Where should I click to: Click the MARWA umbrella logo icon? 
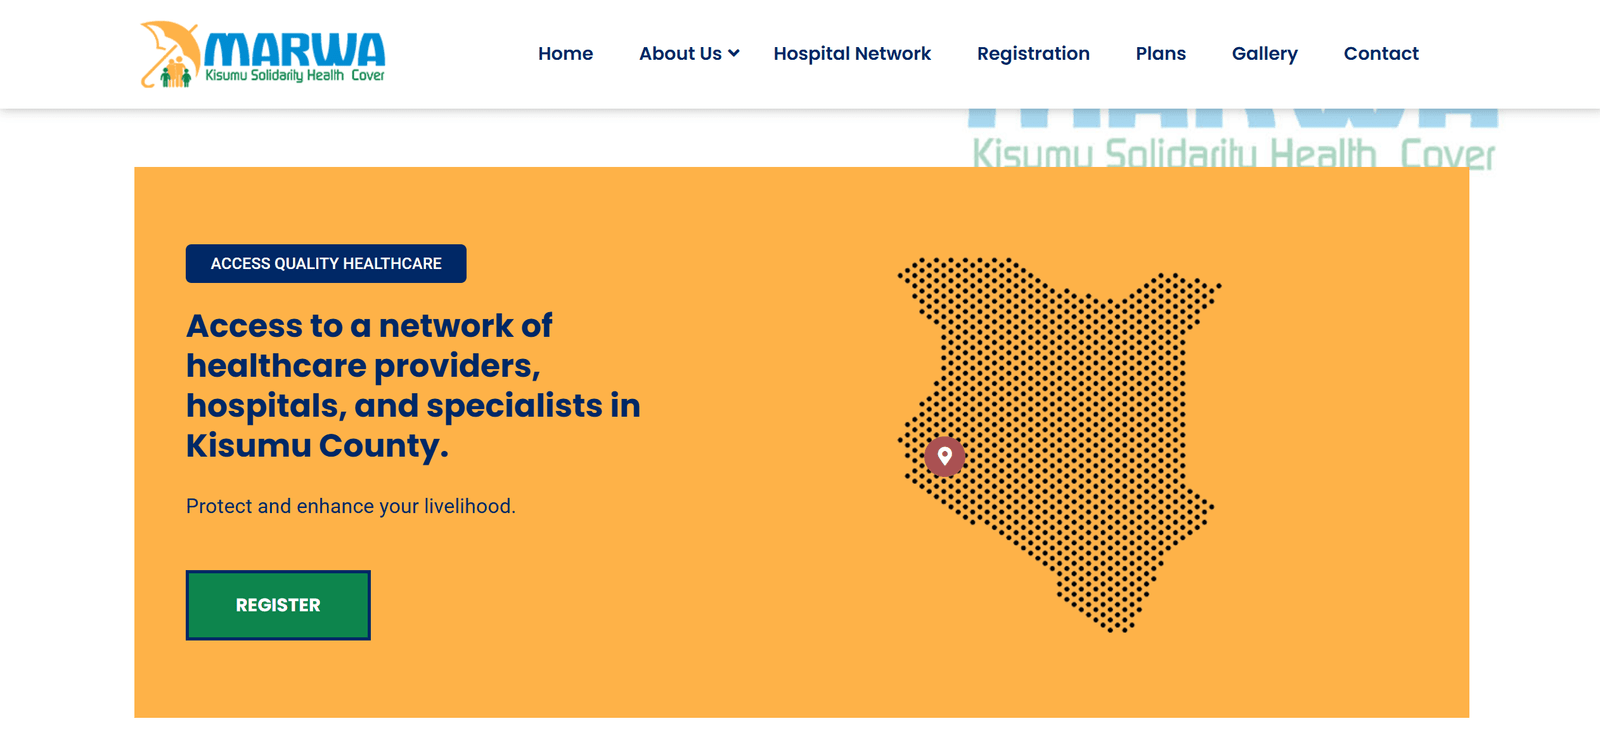tap(170, 54)
